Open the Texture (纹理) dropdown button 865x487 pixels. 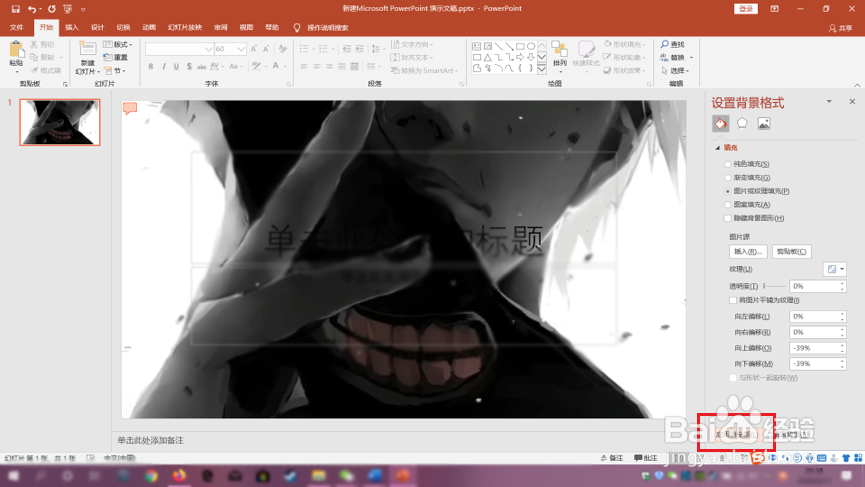pyautogui.click(x=835, y=269)
